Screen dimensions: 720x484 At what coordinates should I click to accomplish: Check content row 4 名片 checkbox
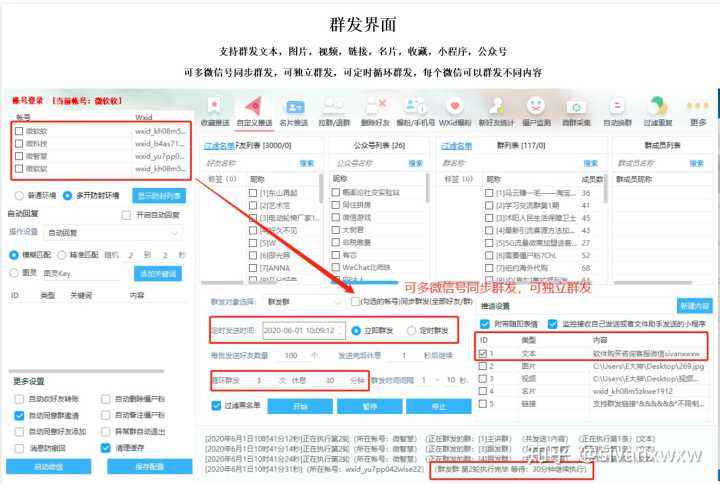(x=483, y=391)
